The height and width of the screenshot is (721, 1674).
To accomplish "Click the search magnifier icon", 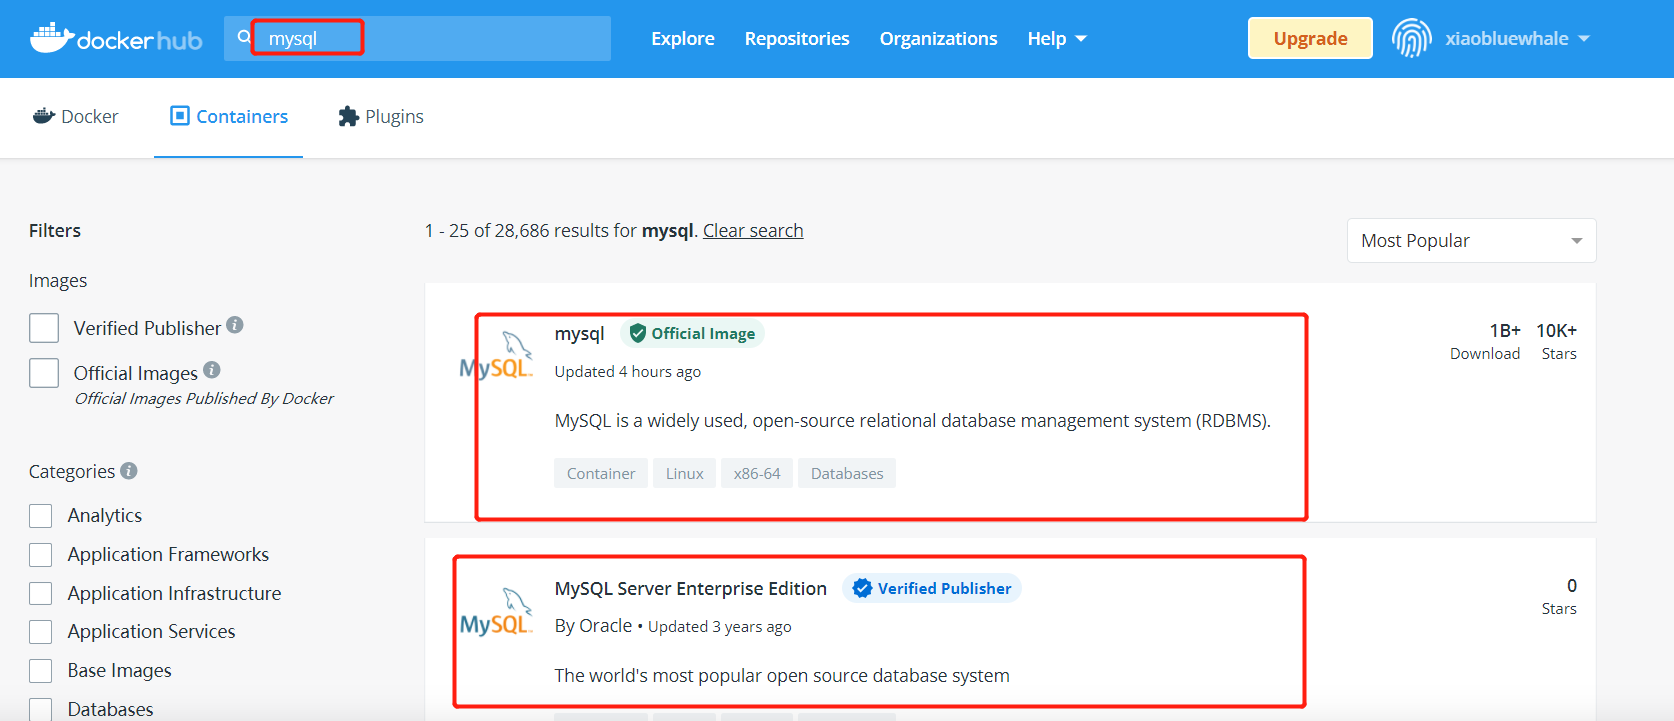I will [x=244, y=38].
